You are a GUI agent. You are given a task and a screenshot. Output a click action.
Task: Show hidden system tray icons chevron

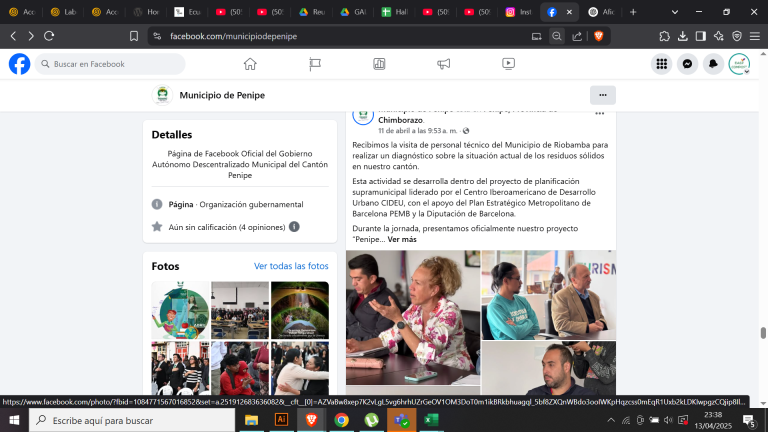(x=611, y=420)
